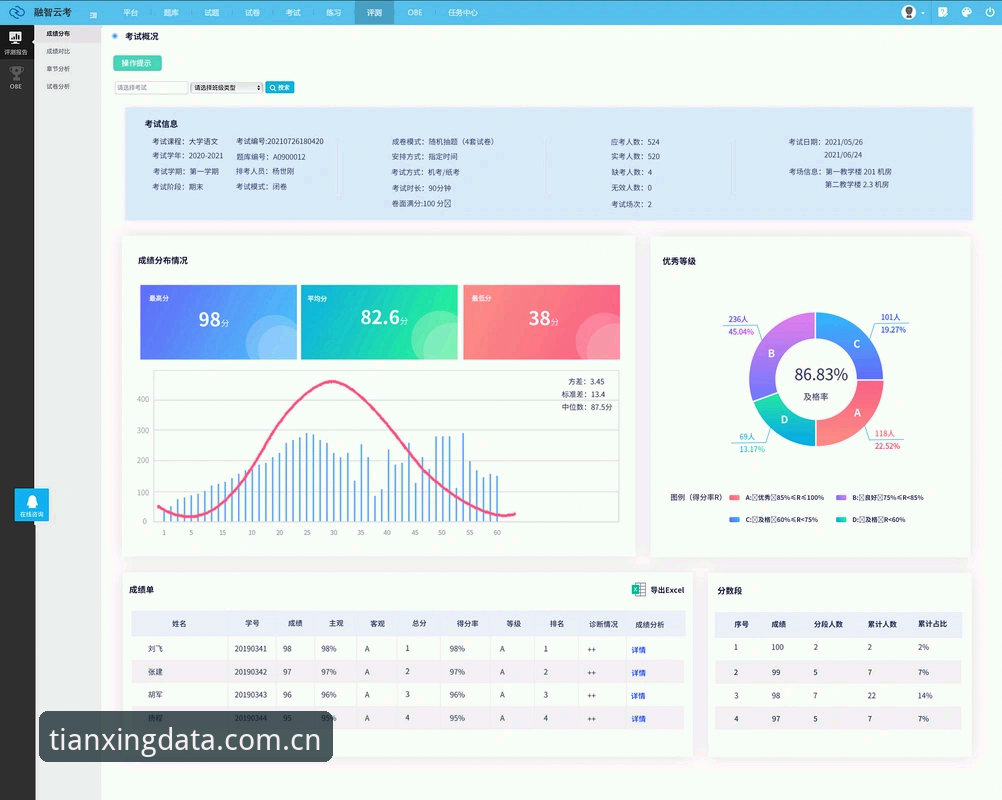Click the red A优秀 legend swatch
This screenshot has width=1002, height=800.
734,498
